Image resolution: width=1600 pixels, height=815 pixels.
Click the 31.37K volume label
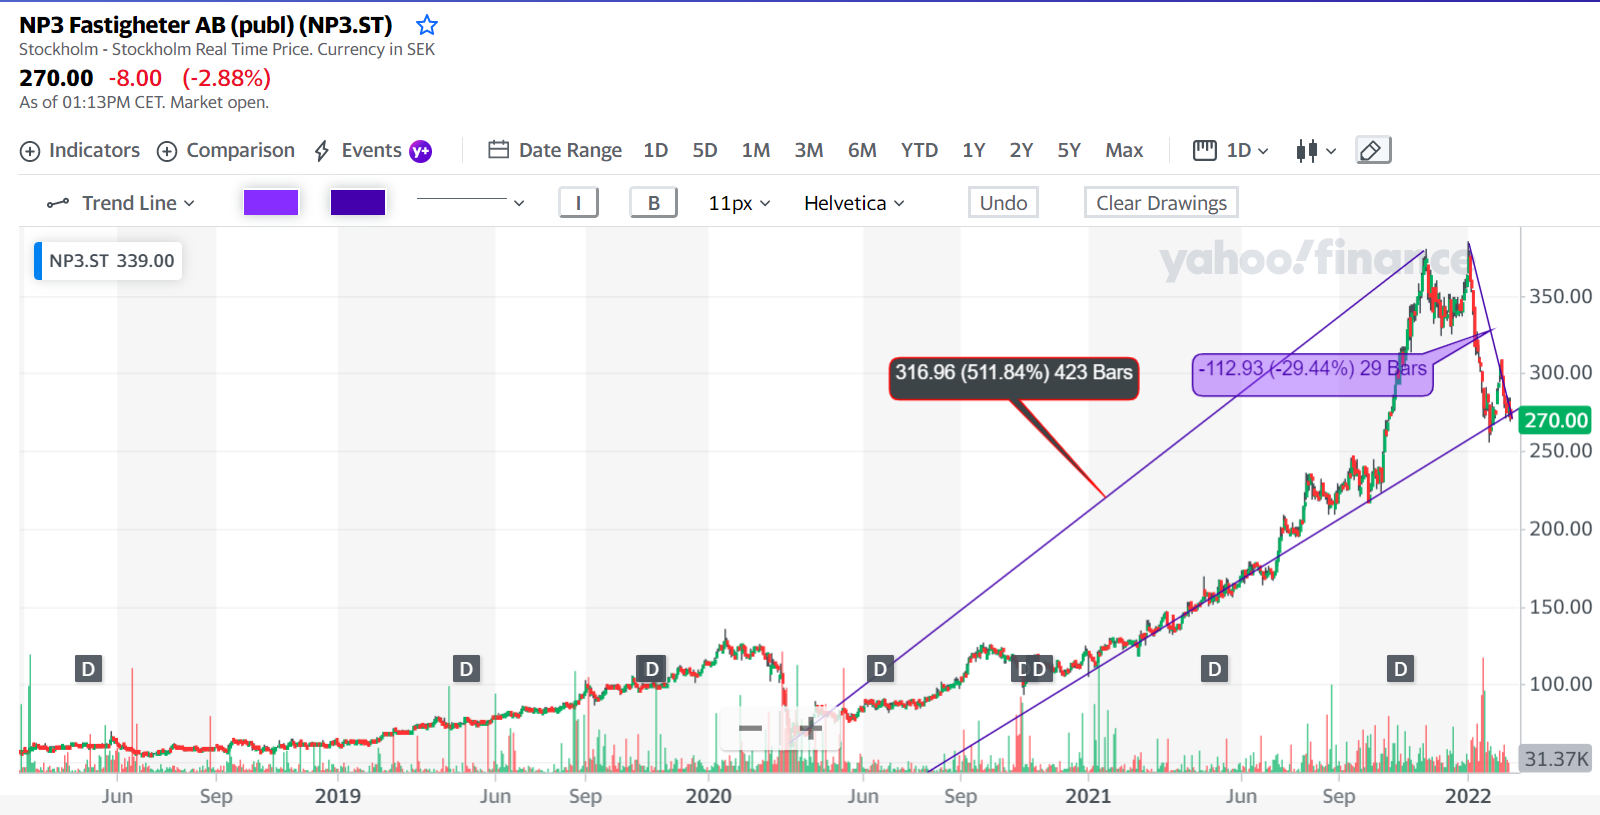click(1556, 759)
